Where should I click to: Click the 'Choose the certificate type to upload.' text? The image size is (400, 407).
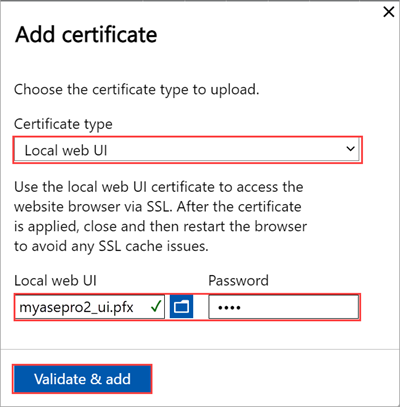pyautogui.click(x=136, y=90)
